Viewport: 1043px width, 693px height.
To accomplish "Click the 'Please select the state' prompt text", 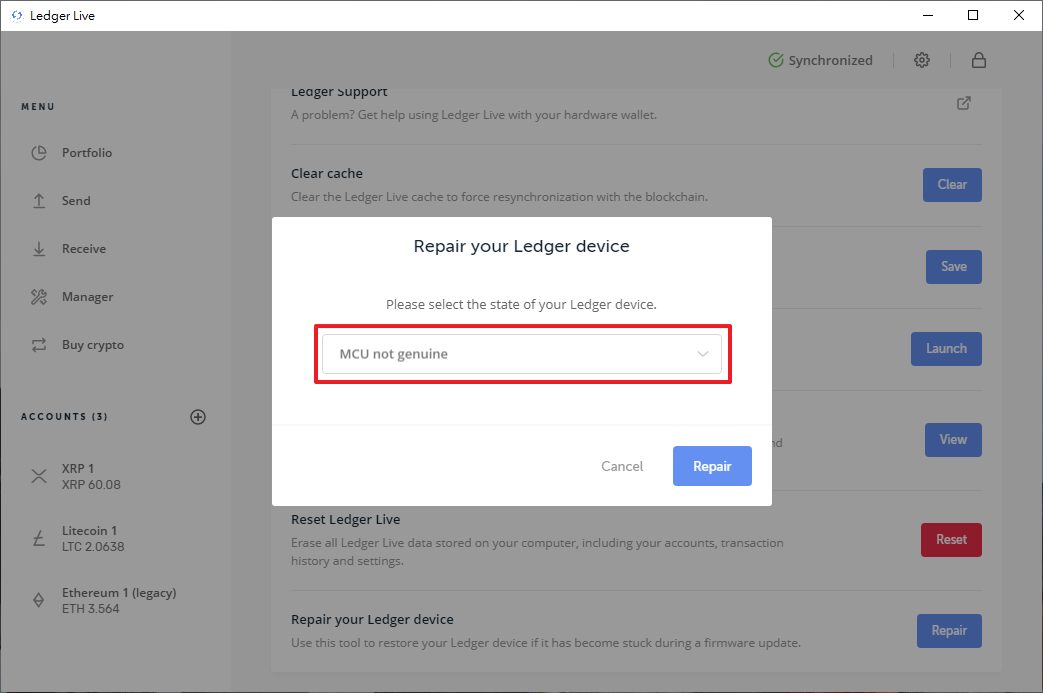I will click(521, 304).
